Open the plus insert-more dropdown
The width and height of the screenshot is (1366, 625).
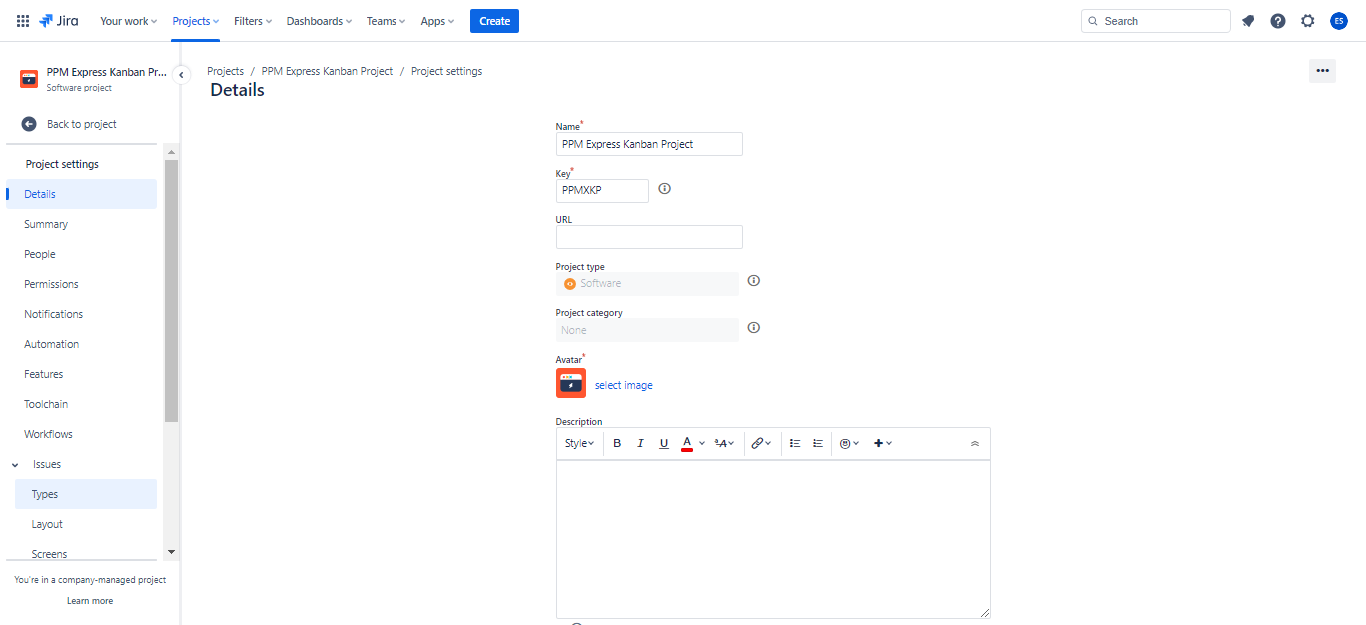tap(883, 443)
